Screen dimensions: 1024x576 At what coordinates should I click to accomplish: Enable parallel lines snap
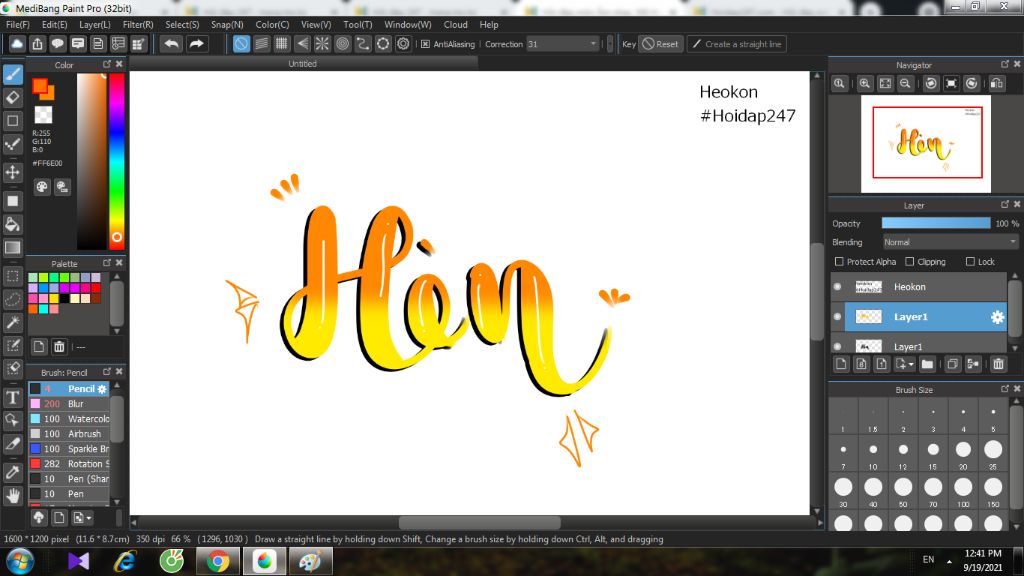coord(261,44)
